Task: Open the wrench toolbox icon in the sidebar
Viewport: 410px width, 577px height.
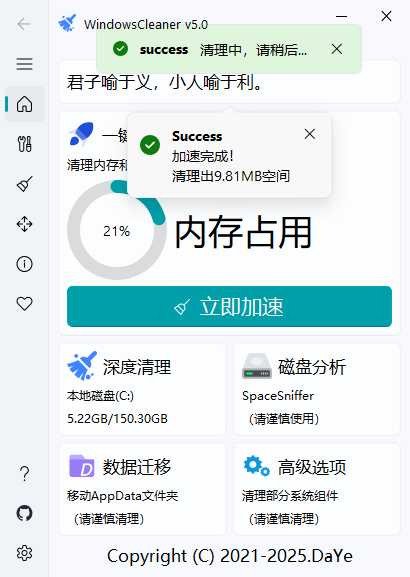Action: coord(24,144)
